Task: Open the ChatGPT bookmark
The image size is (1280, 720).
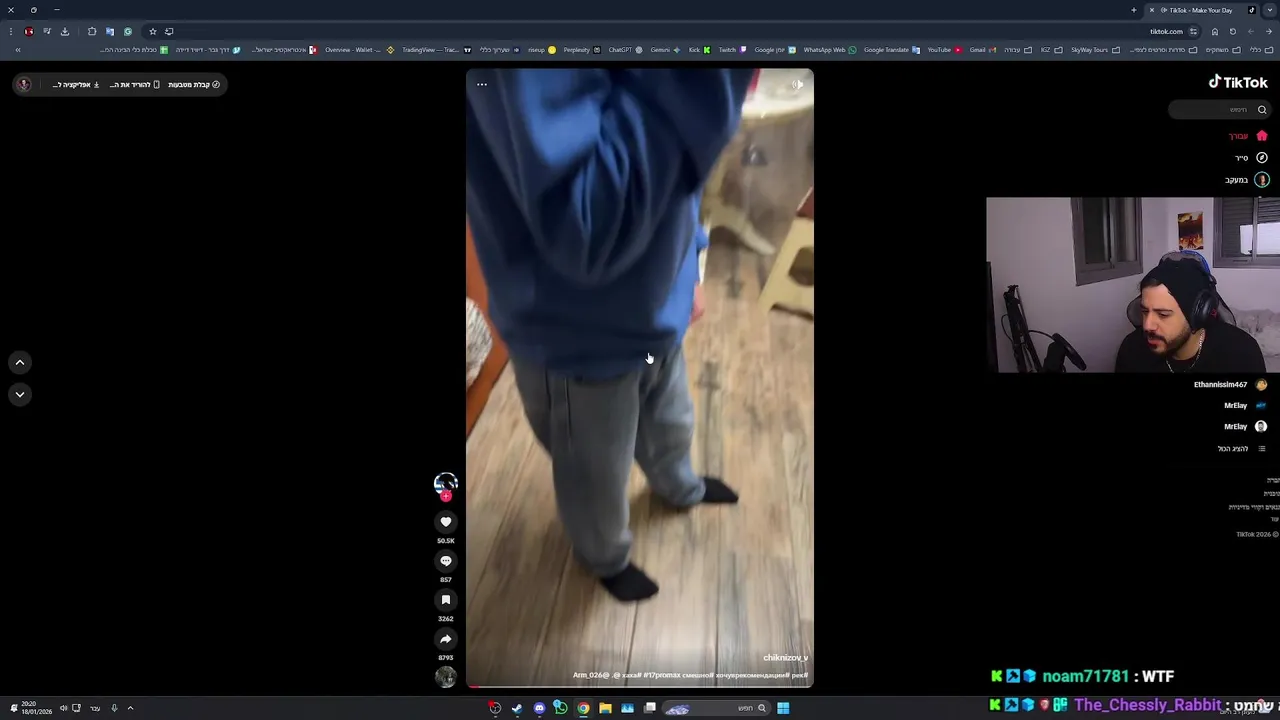Action: click(x=625, y=50)
